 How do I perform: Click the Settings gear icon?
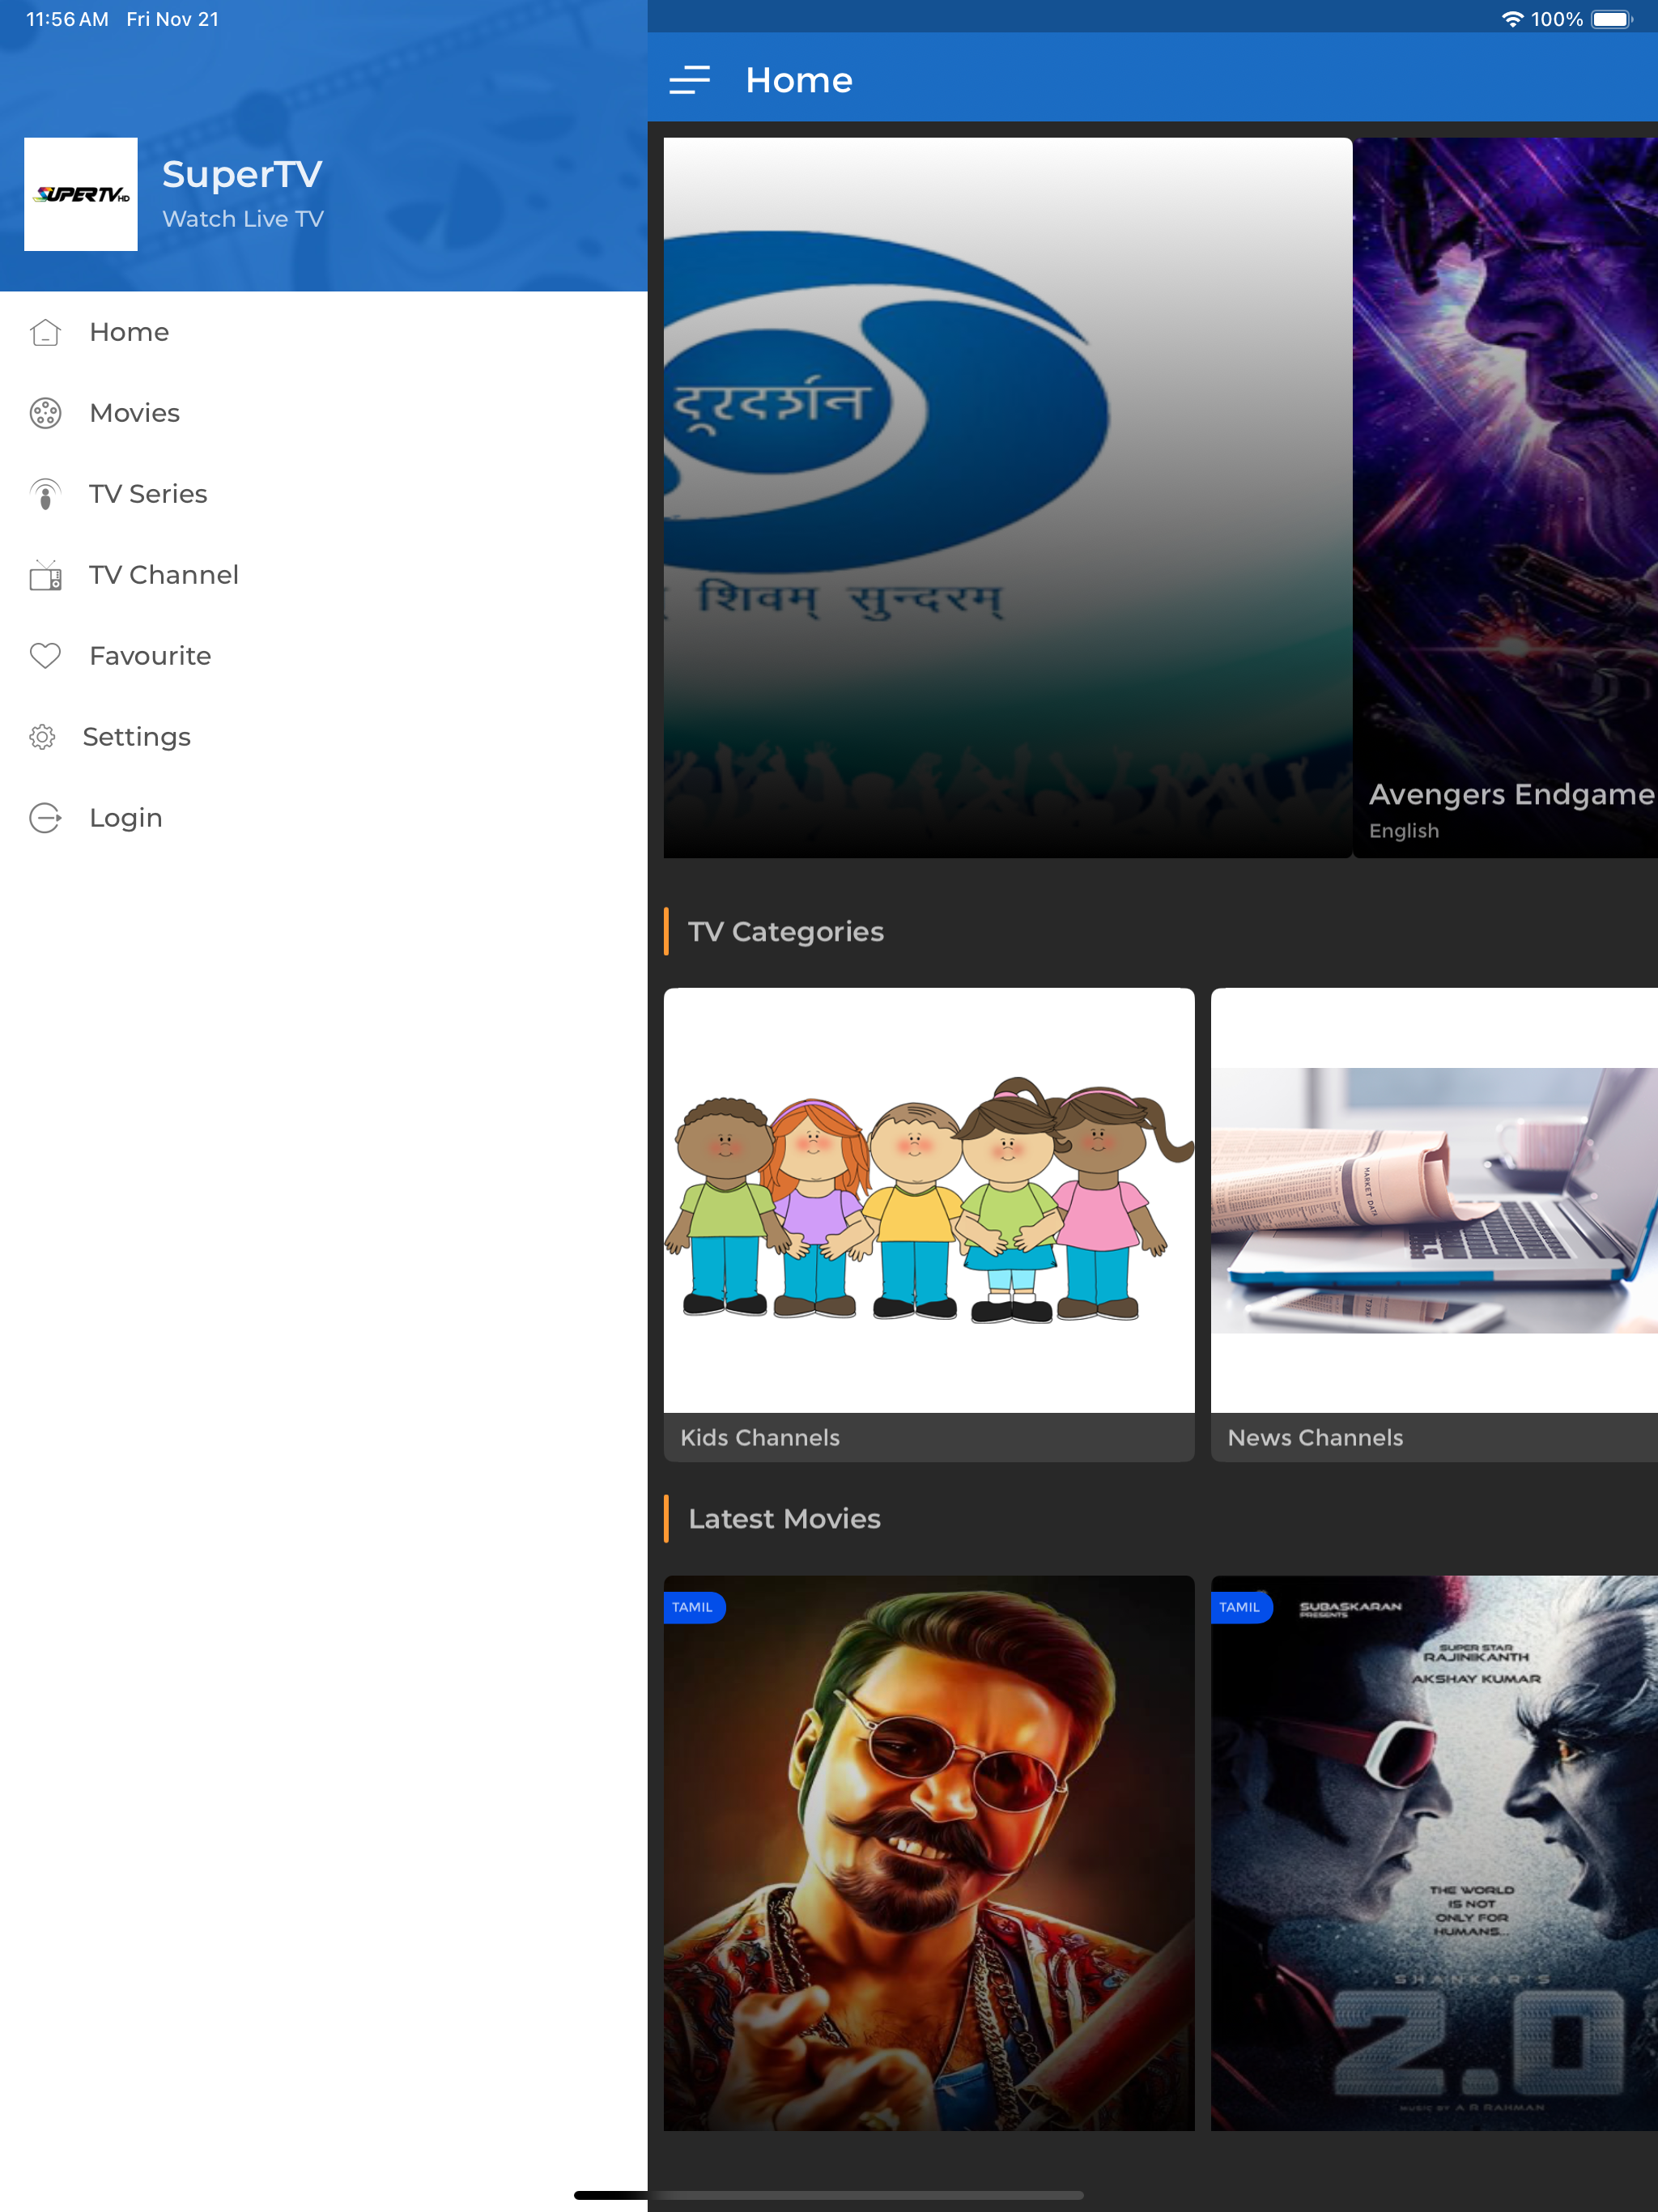click(42, 737)
